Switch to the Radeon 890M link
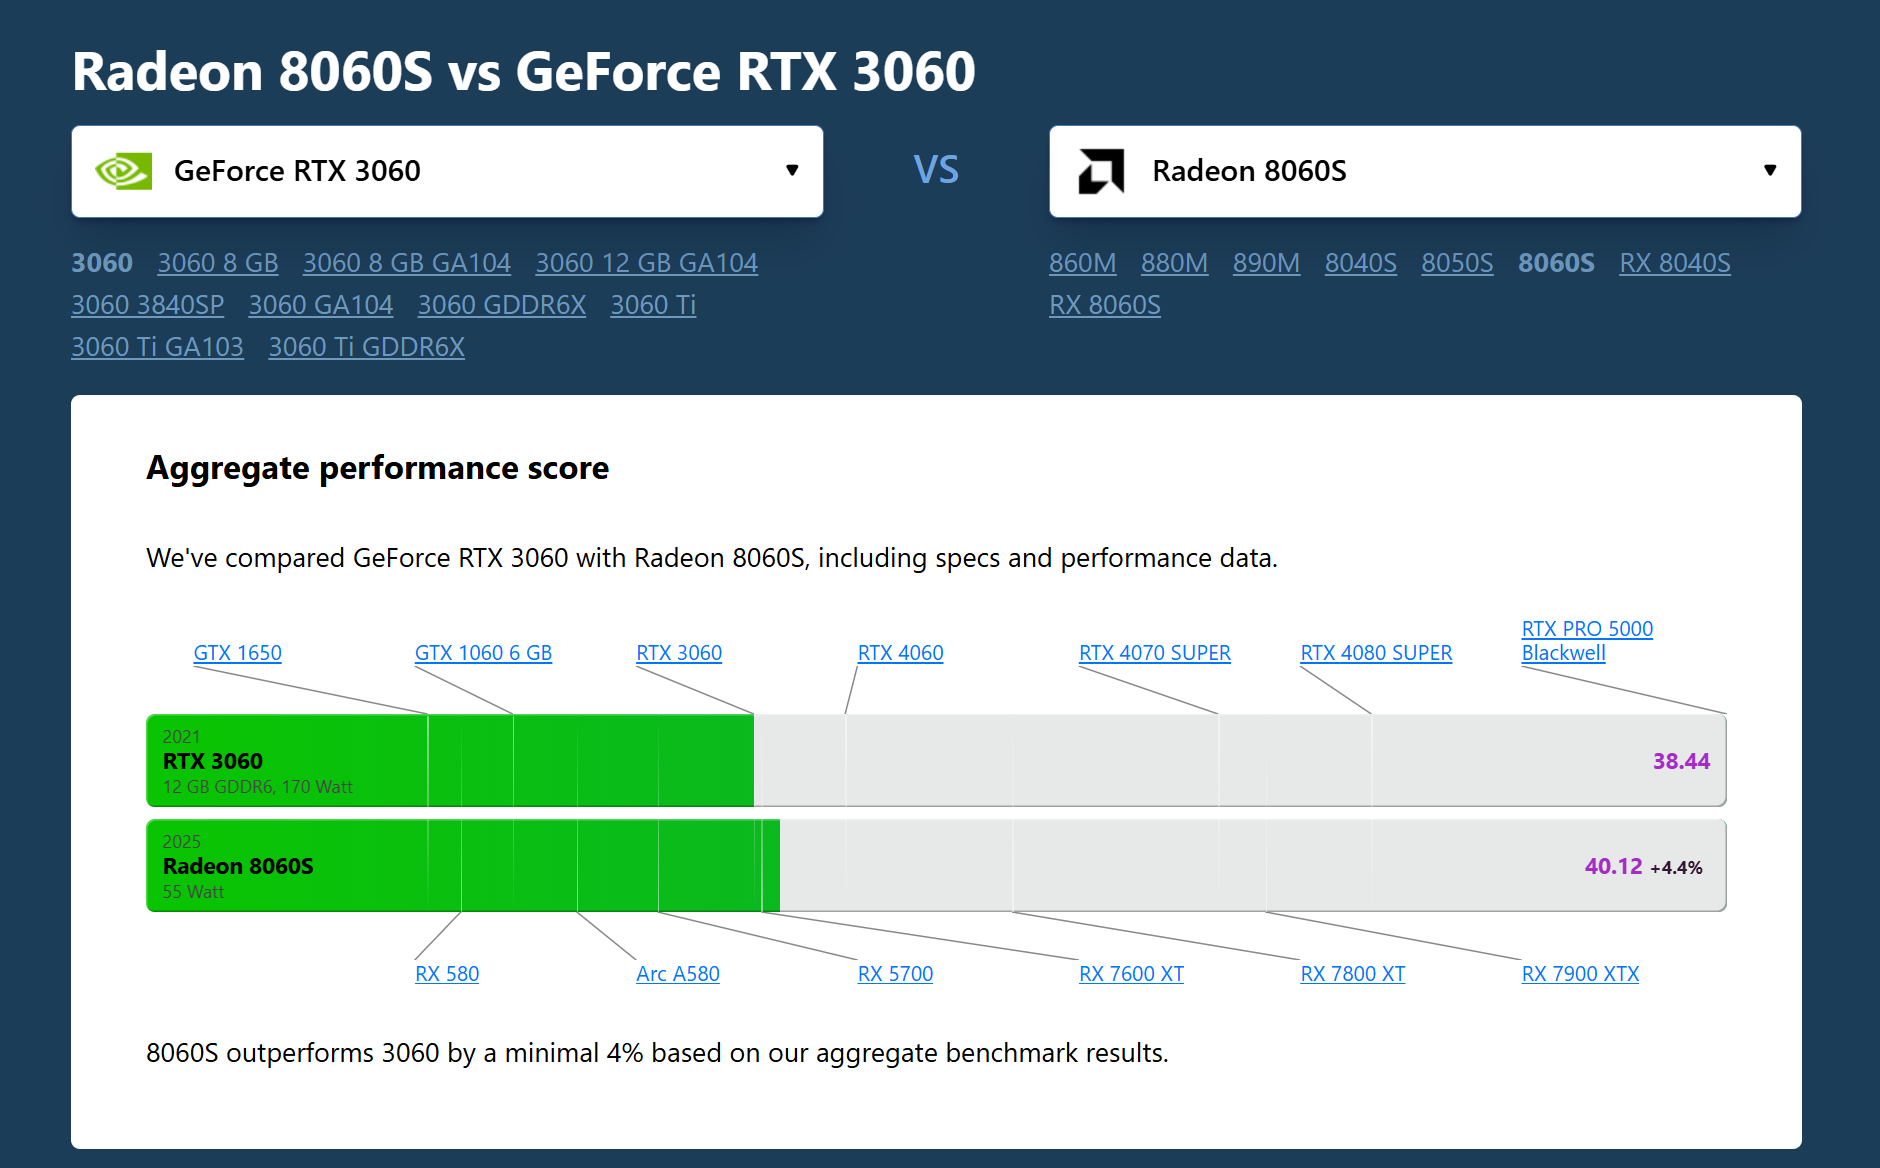Viewport: 1880px width, 1168px height. [x=1267, y=263]
